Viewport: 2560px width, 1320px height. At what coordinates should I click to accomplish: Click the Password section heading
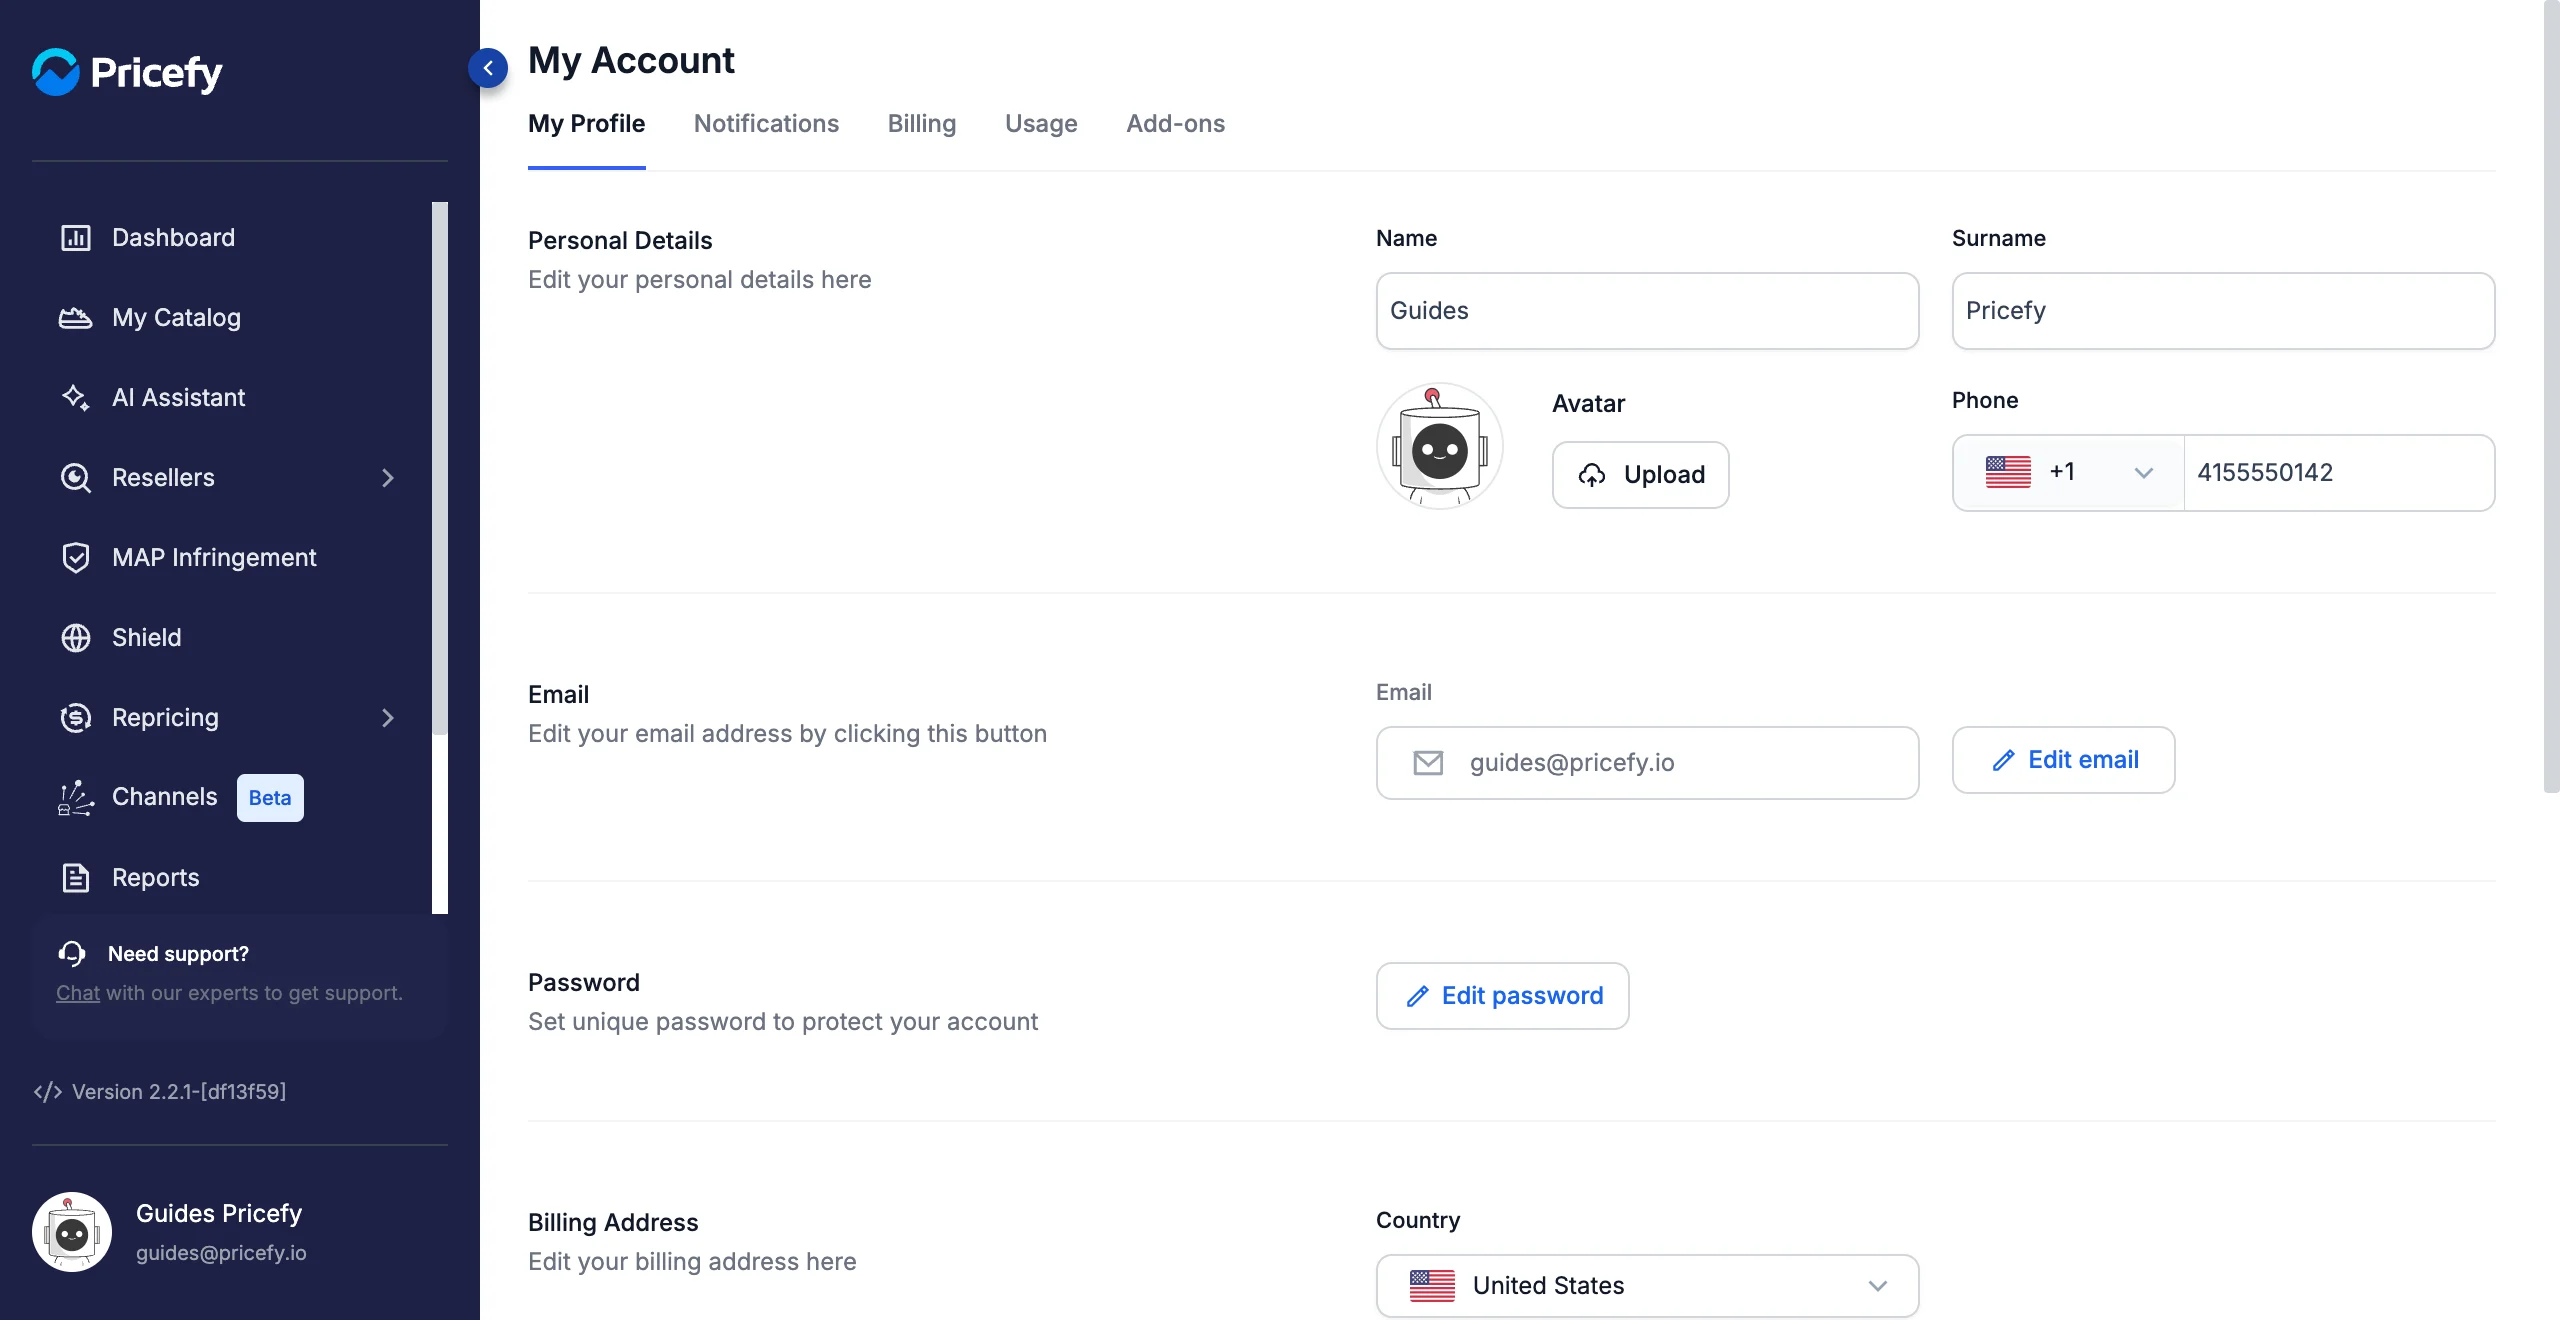(584, 983)
